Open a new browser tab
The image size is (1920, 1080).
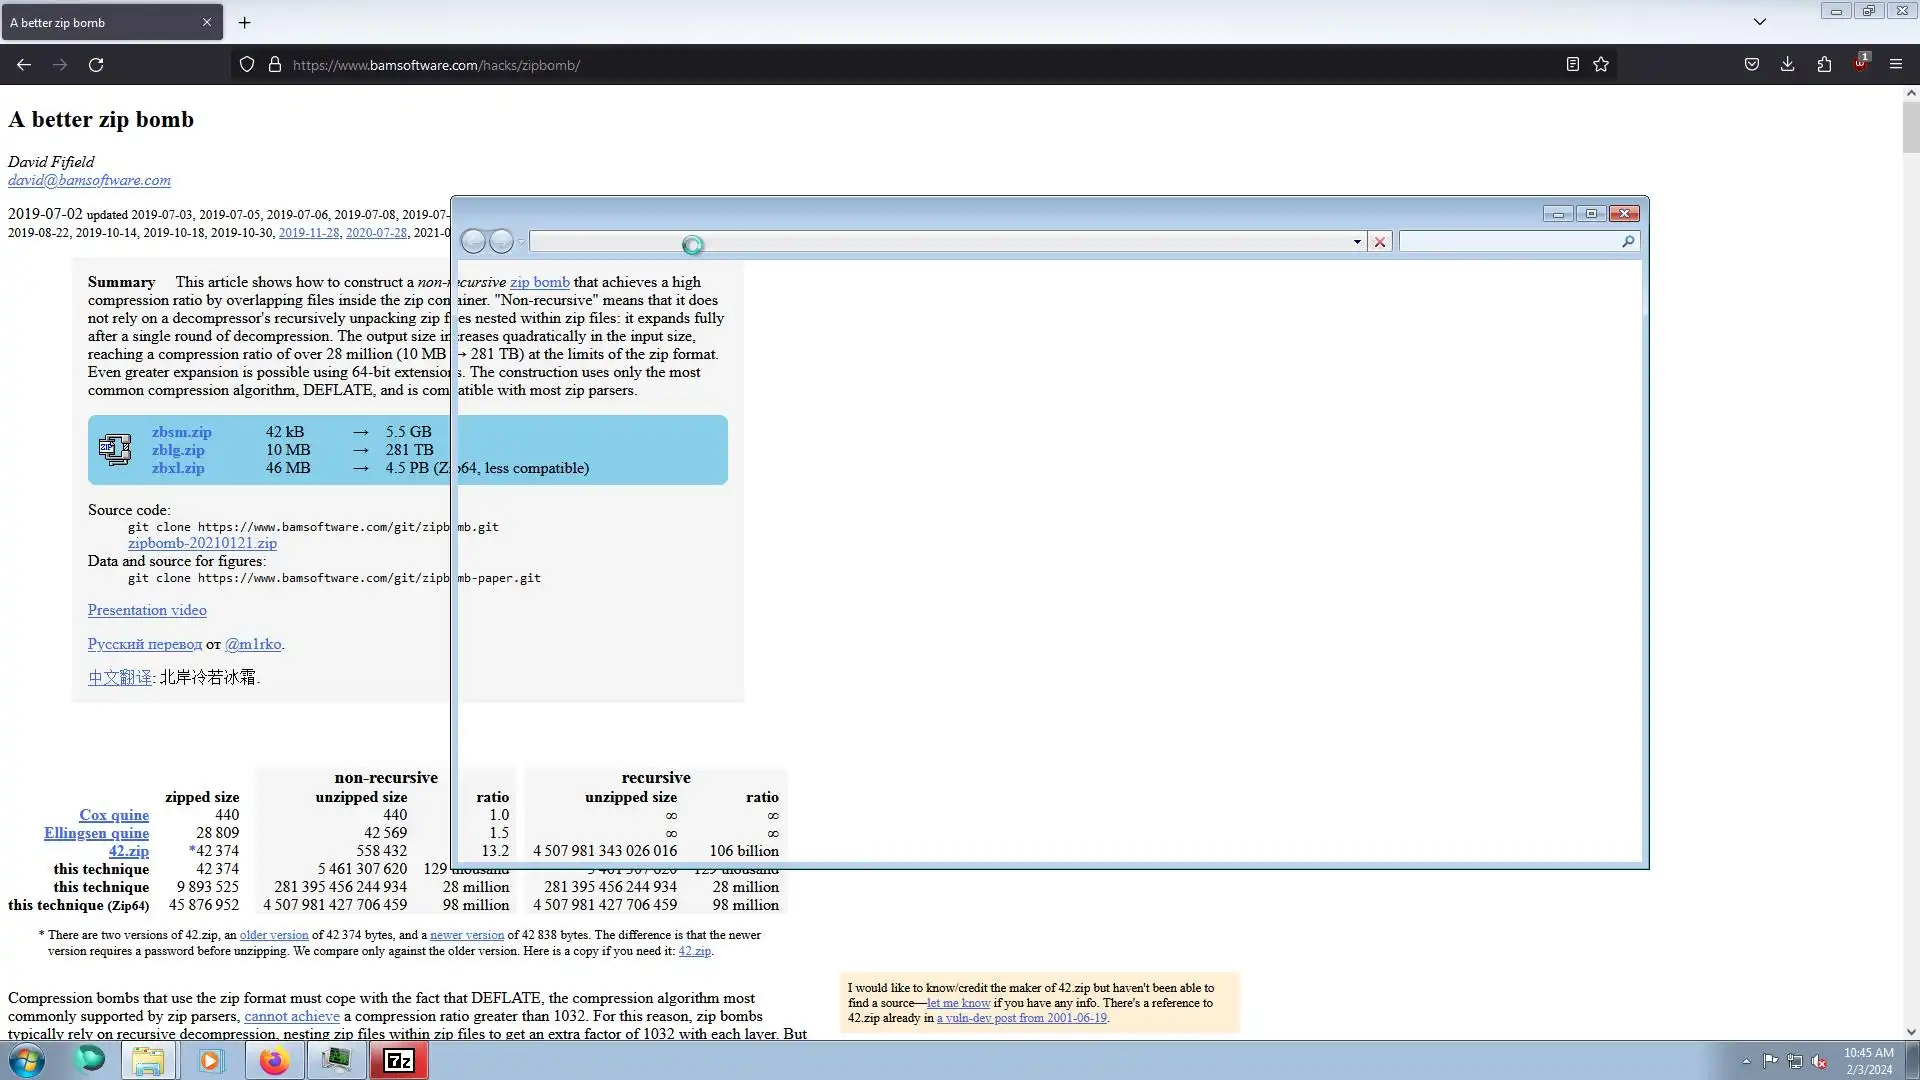pos(244,22)
